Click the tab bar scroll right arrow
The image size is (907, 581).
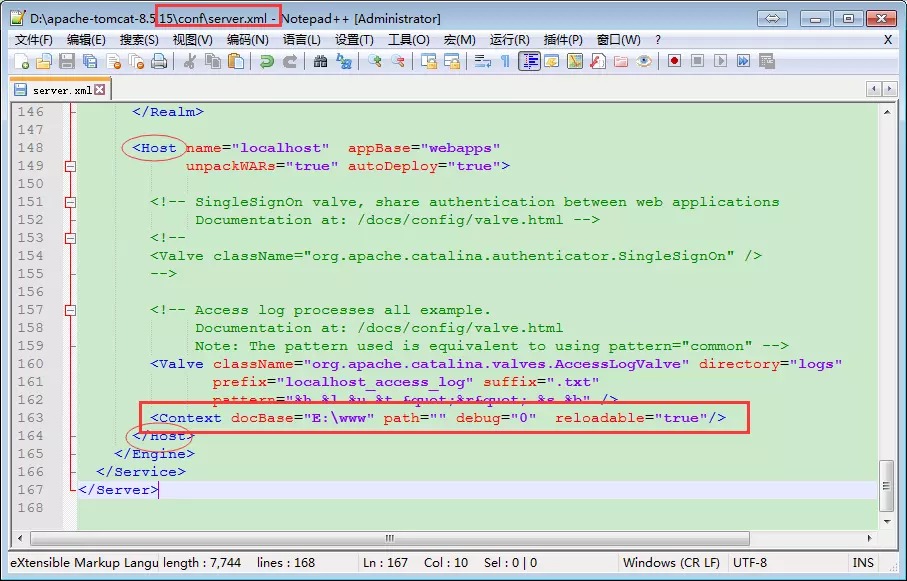(x=890, y=89)
